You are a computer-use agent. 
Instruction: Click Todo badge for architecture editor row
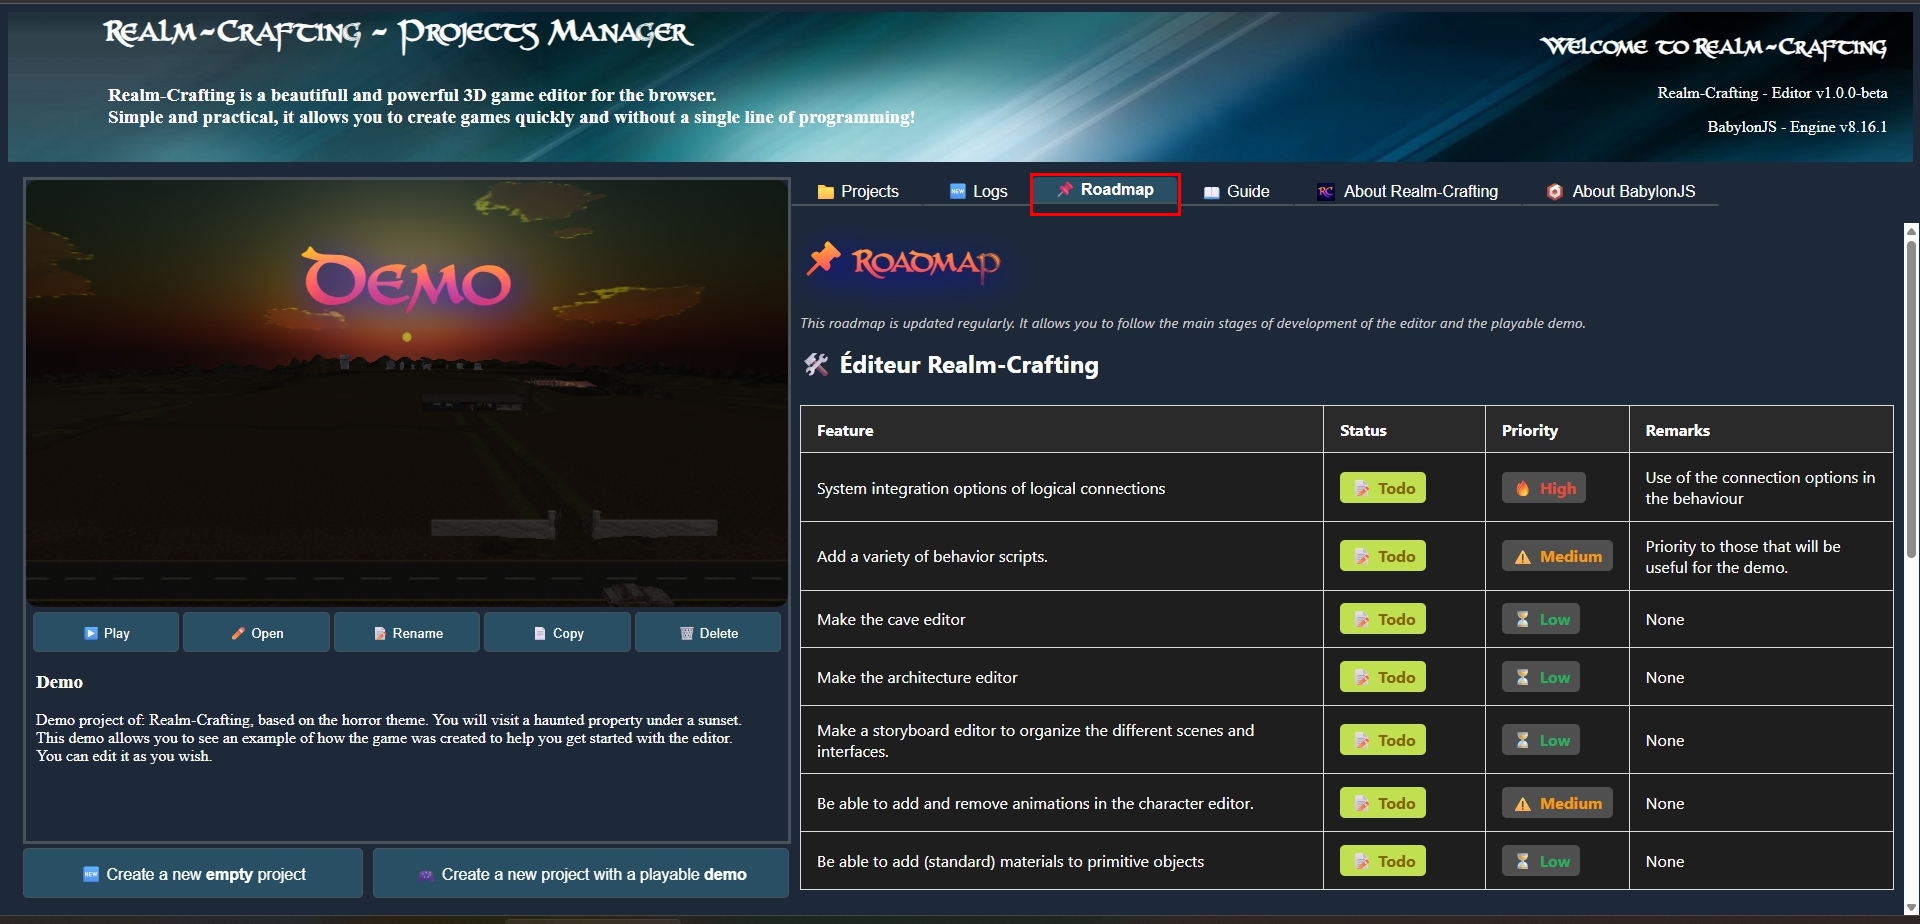[x=1383, y=677]
